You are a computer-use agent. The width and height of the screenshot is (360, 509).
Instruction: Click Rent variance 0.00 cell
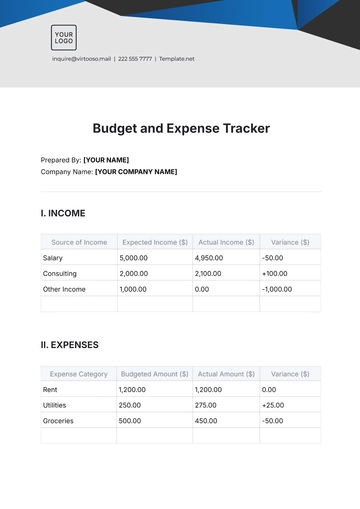[x=269, y=390]
